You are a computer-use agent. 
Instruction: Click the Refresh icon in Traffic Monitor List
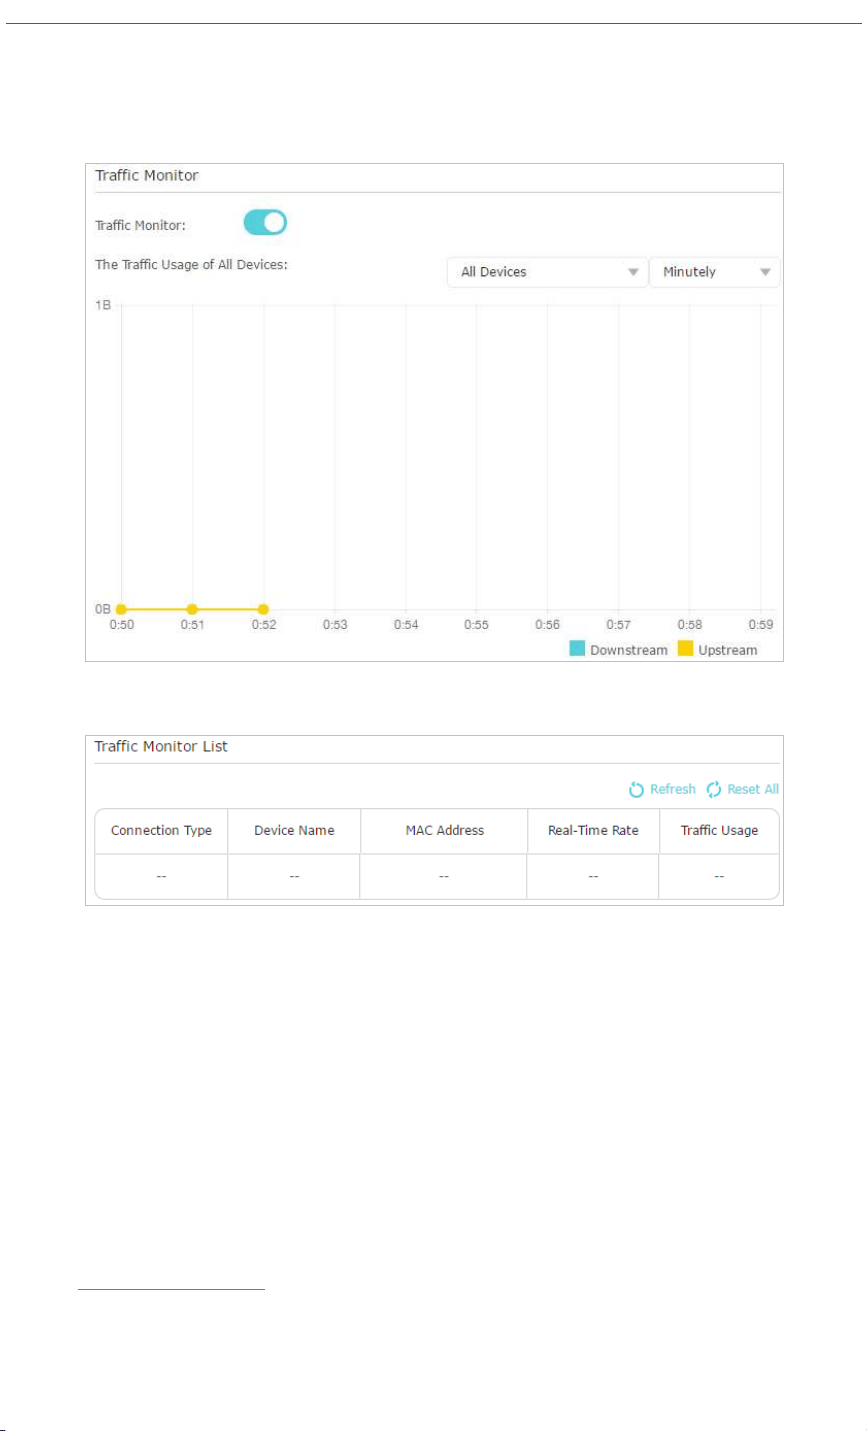point(636,790)
